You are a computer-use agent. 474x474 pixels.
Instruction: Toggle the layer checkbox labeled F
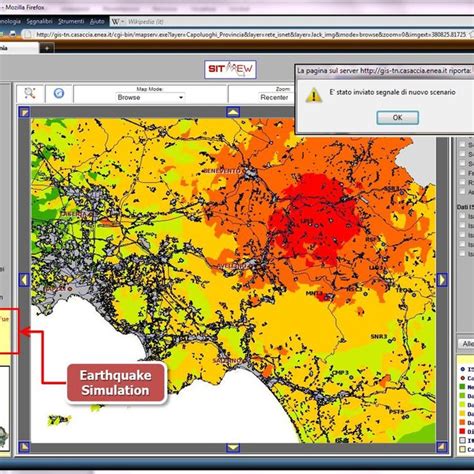(462, 173)
